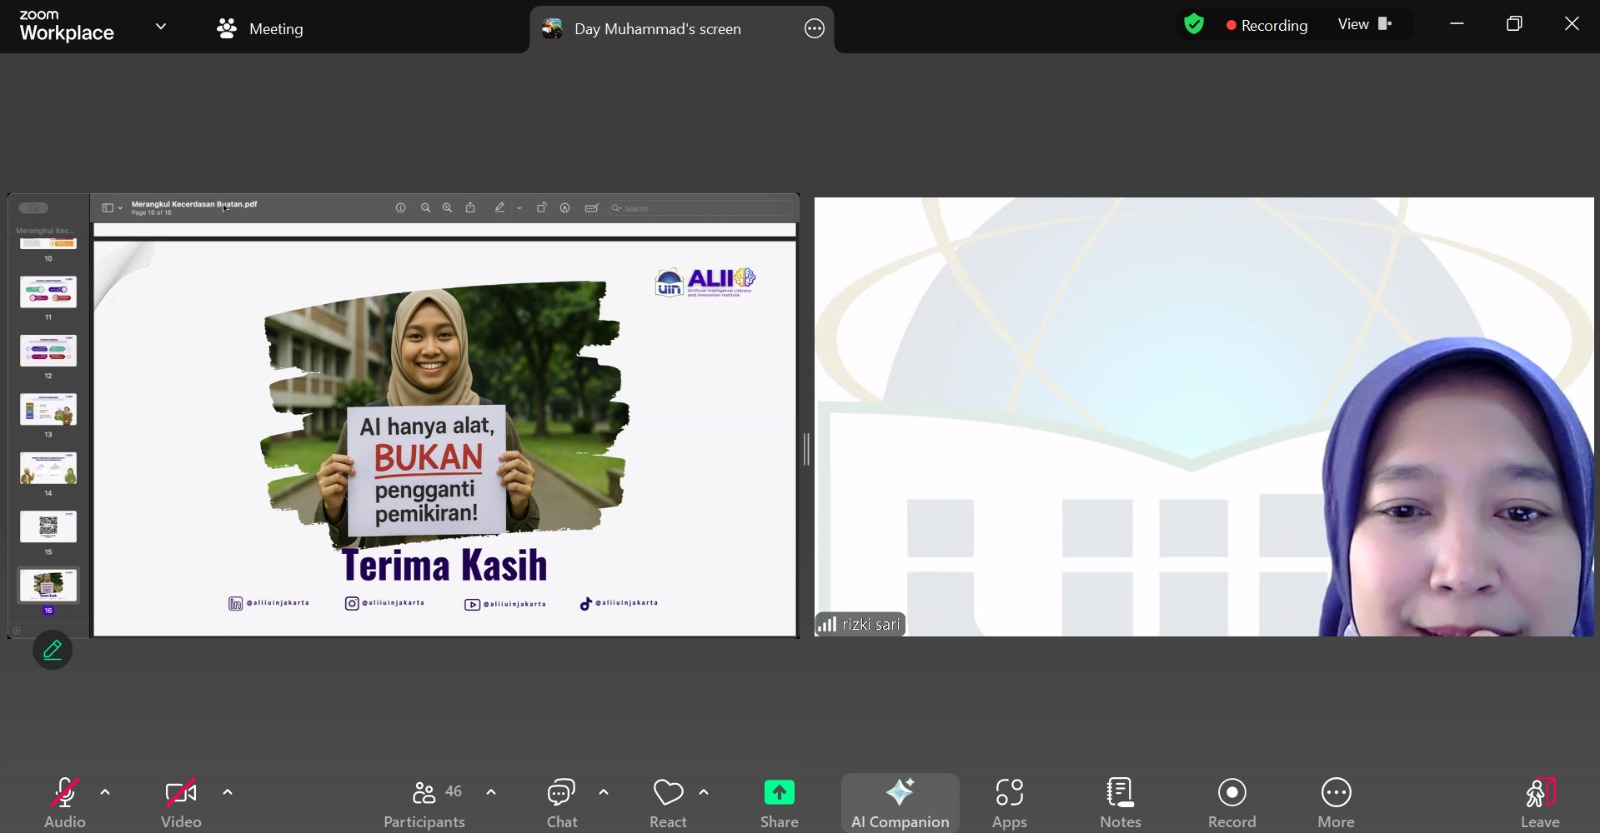The image size is (1600, 833).
Task: Open the AI Companion panel
Action: pyautogui.click(x=900, y=803)
